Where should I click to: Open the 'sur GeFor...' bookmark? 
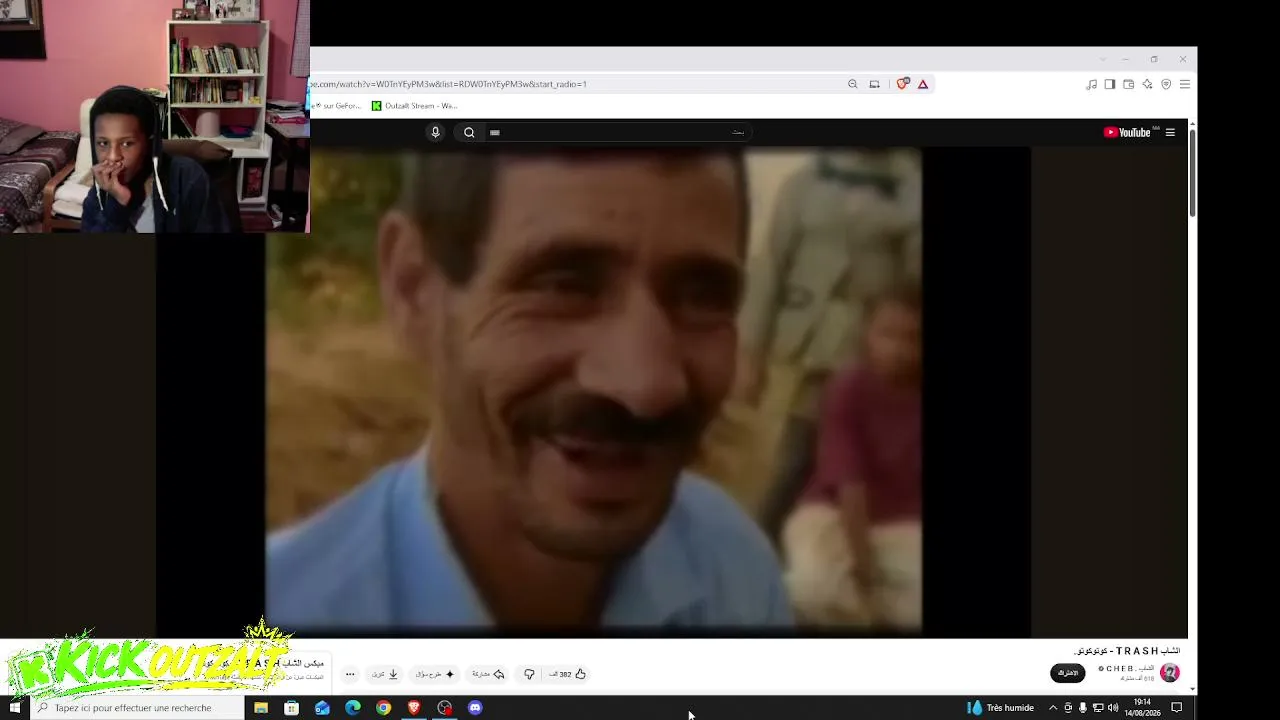tap(337, 105)
